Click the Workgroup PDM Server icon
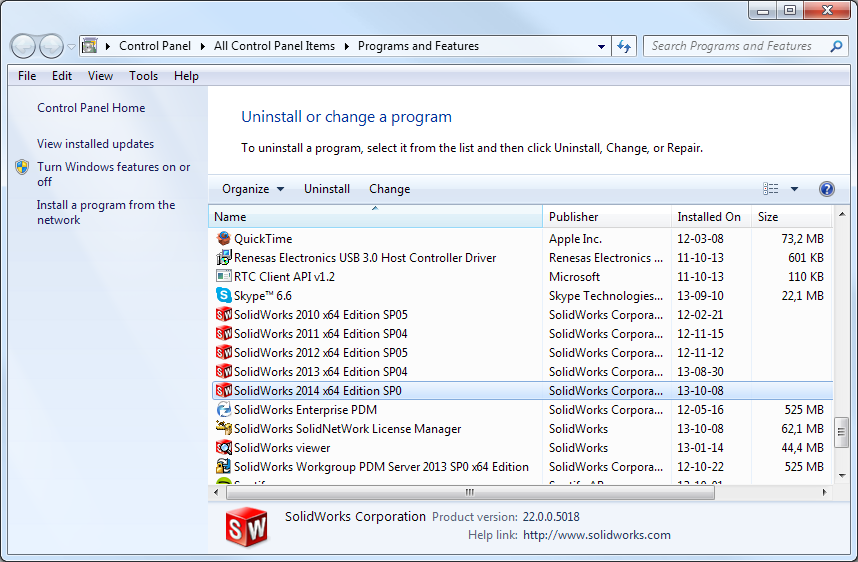The image size is (858, 562). 223,466
